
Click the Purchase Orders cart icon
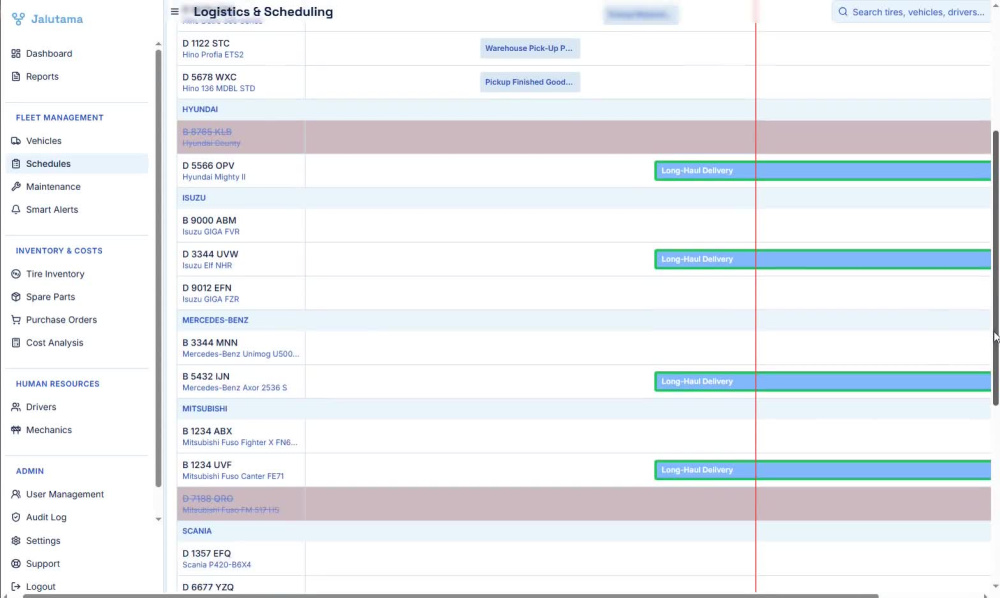pyautogui.click(x=16, y=320)
